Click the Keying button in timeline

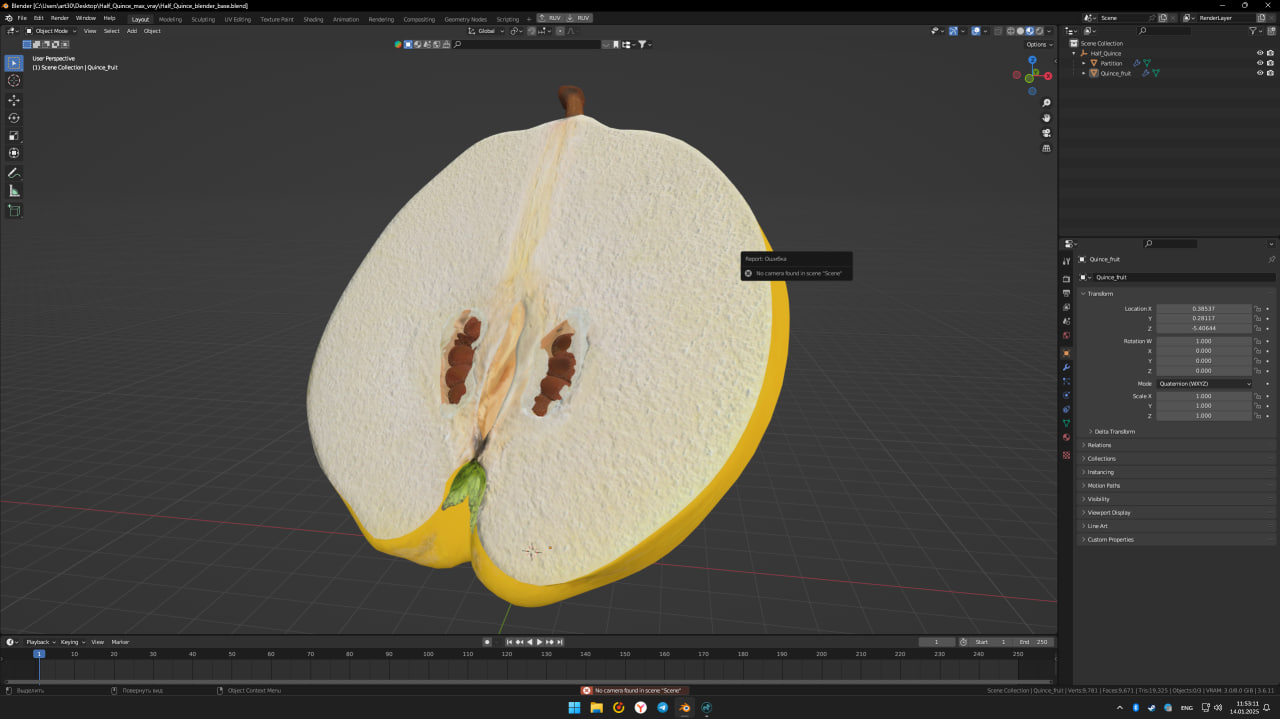(x=71, y=642)
